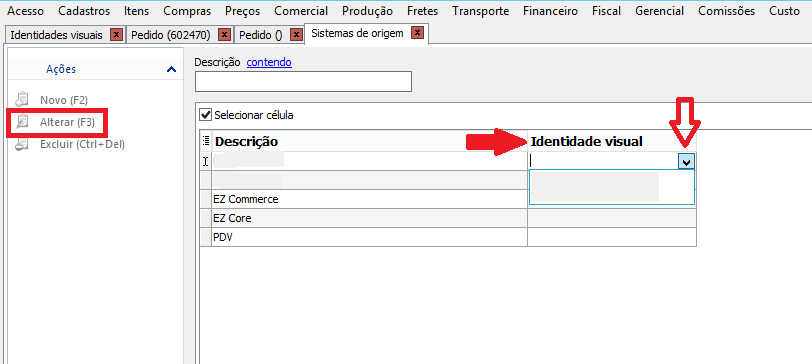Open the Compras menu
Screen dimensions: 812x364
click(187, 11)
